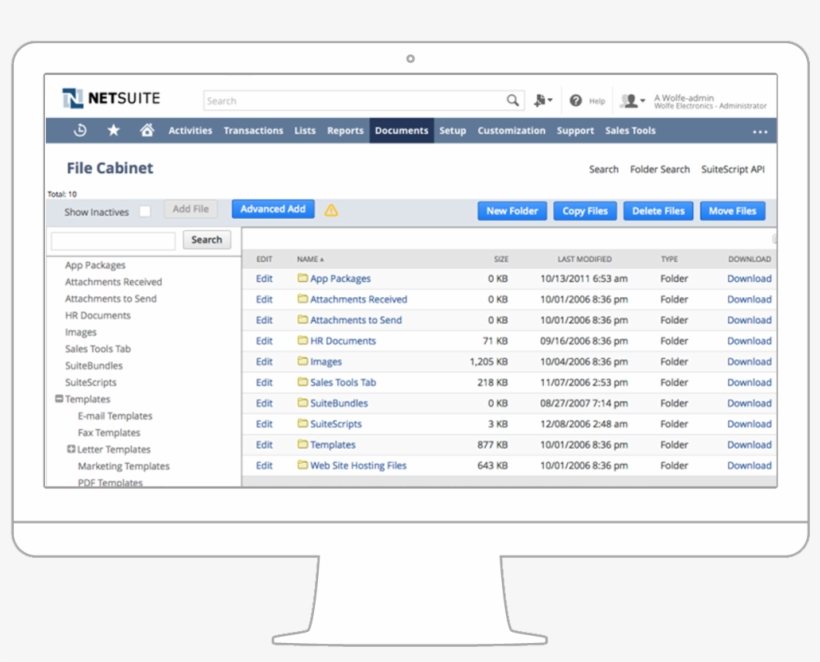Switch to the Documents tab
820x662 pixels.
(x=401, y=130)
